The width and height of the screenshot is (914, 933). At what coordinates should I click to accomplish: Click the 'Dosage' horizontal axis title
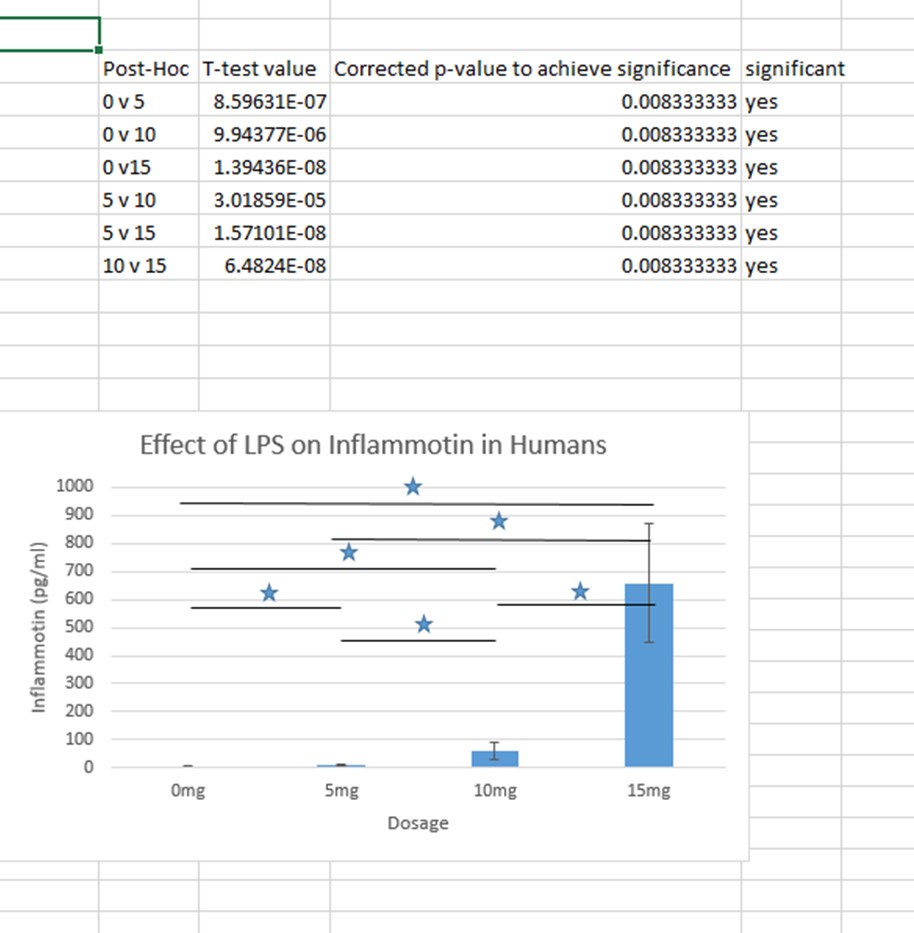coord(418,824)
